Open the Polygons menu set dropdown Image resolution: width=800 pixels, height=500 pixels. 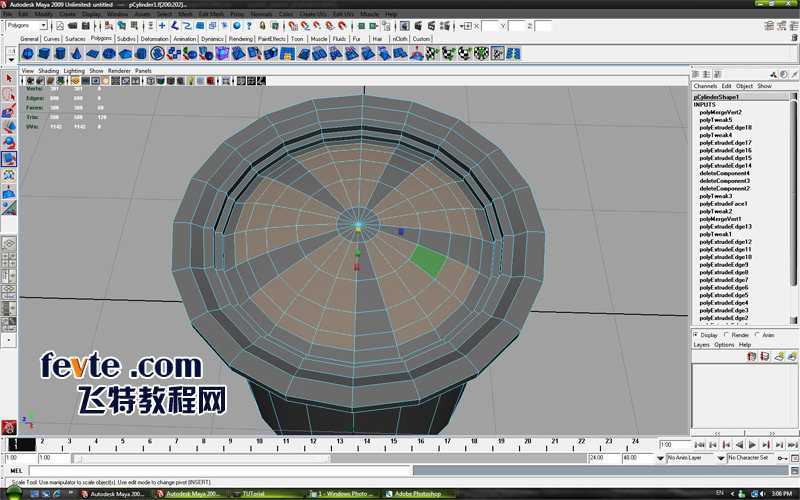pos(27,26)
